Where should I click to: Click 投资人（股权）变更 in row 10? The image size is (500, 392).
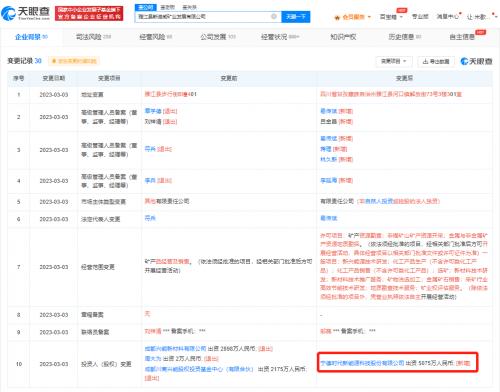[x=106, y=364]
